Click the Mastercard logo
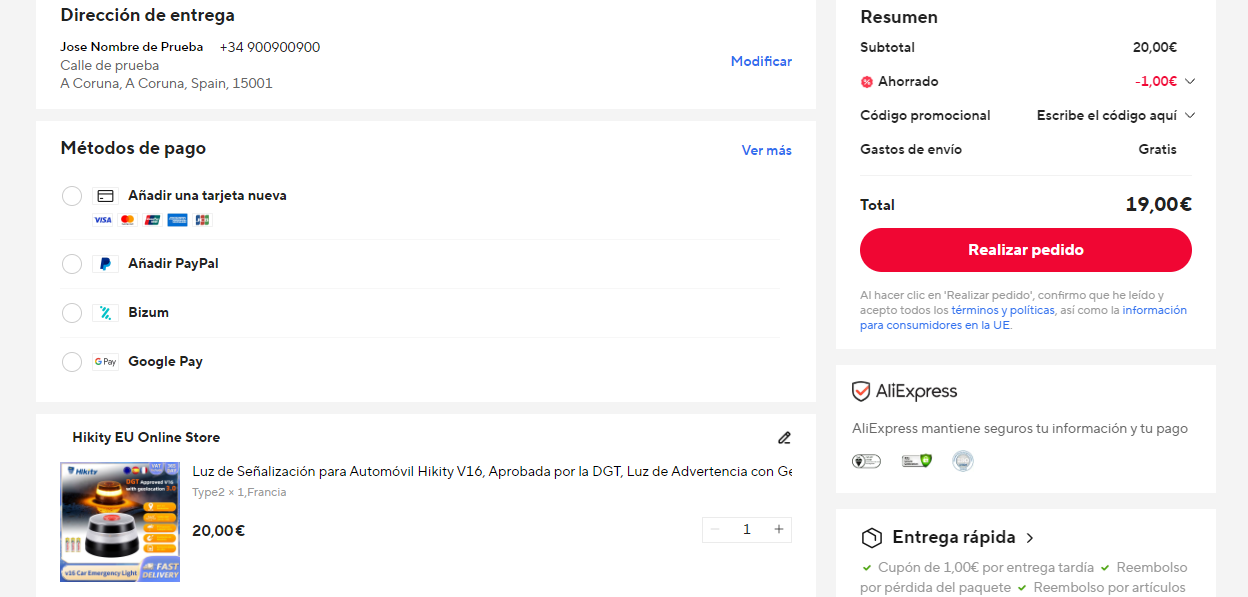 (127, 220)
